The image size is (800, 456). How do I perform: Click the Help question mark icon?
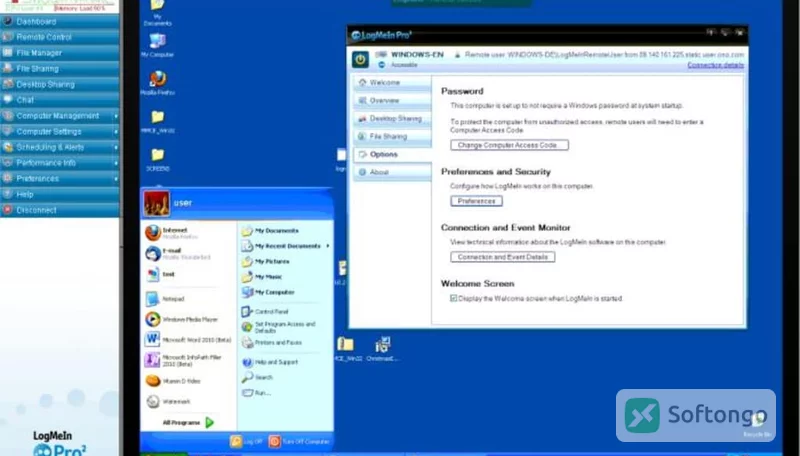[7, 194]
